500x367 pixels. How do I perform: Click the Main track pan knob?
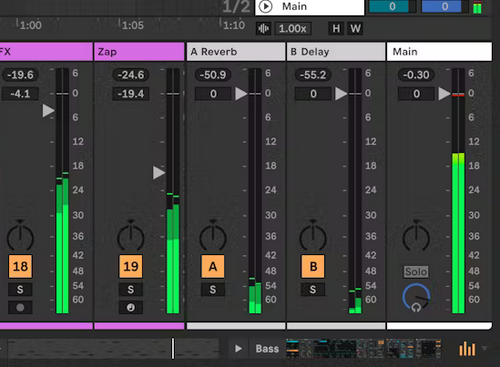(x=416, y=236)
